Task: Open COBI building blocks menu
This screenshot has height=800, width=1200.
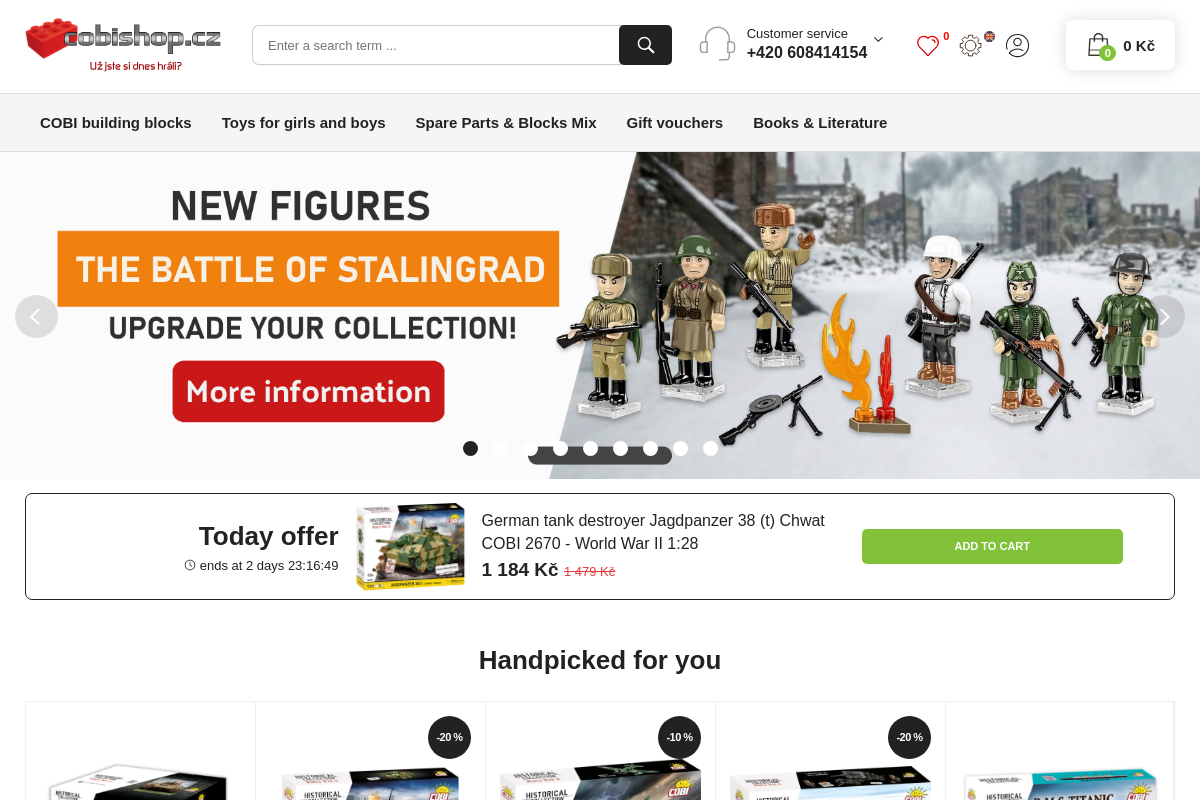Action: [116, 123]
